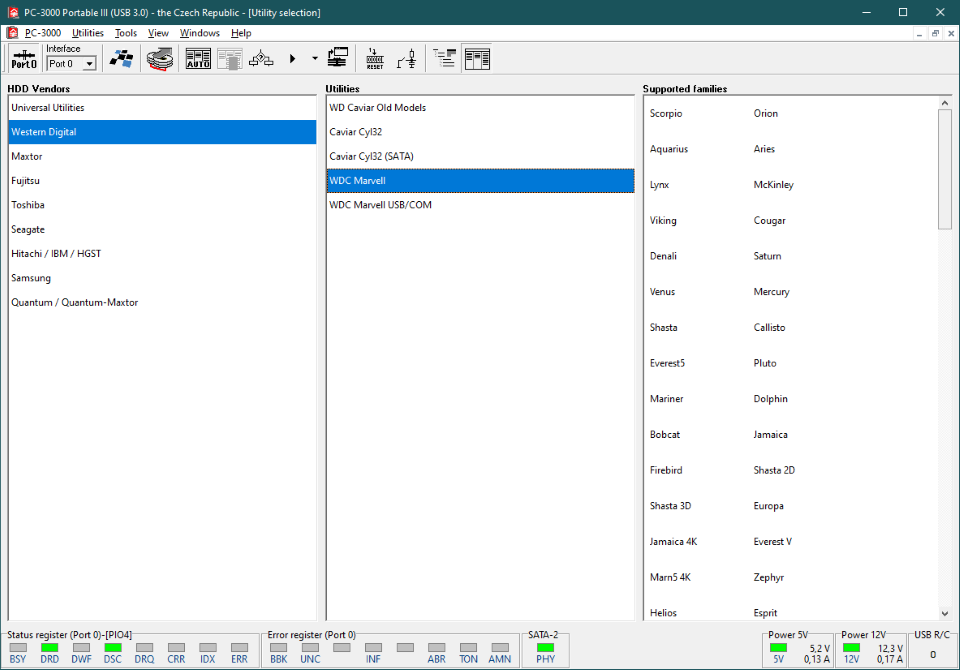Viewport: 960px width, 670px height.
Task: Click the BSY status register indicator
Action: point(18,647)
